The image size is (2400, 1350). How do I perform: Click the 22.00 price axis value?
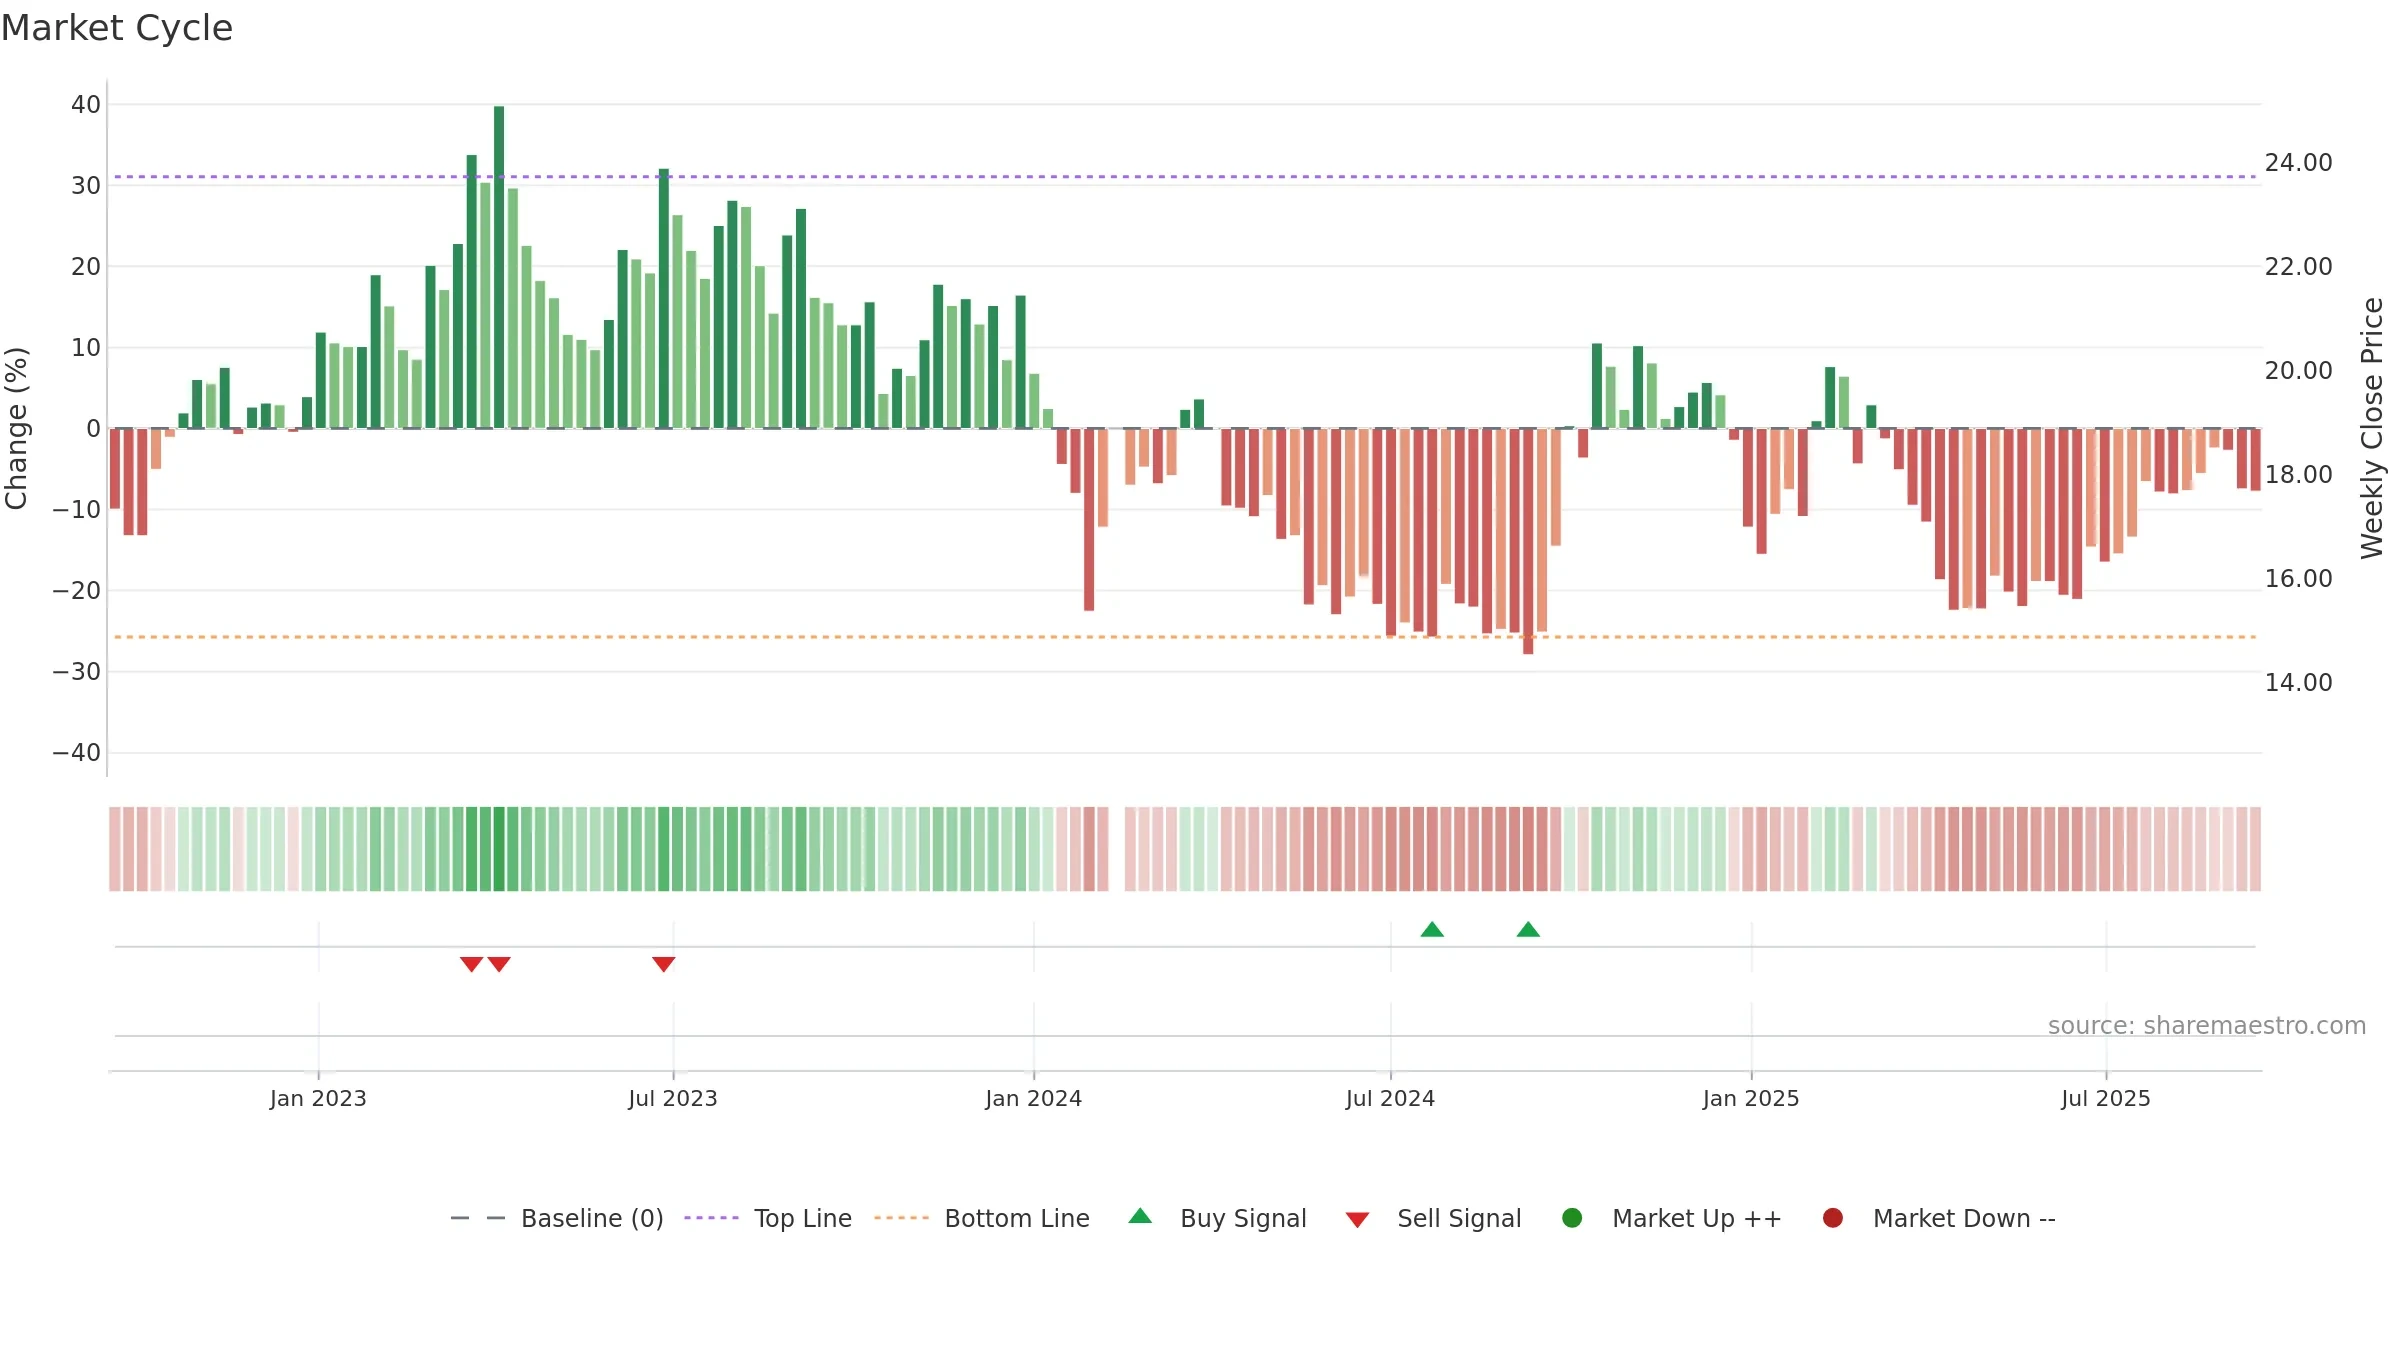coord(2298,267)
